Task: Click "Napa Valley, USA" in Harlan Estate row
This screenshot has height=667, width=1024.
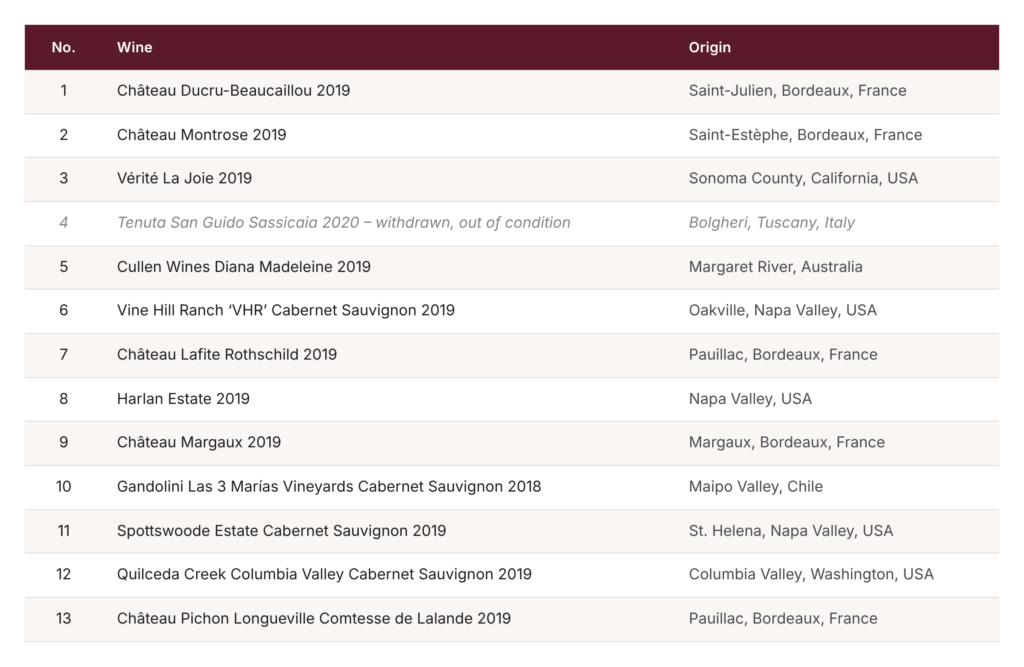Action: [750, 399]
